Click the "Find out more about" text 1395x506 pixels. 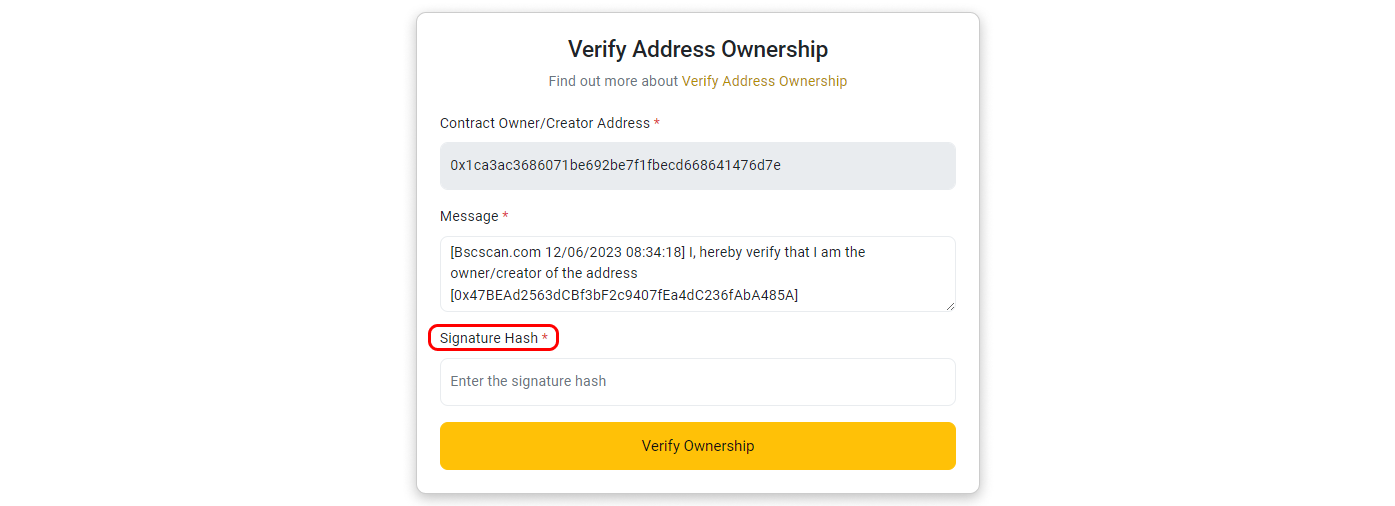pyautogui.click(x=613, y=81)
